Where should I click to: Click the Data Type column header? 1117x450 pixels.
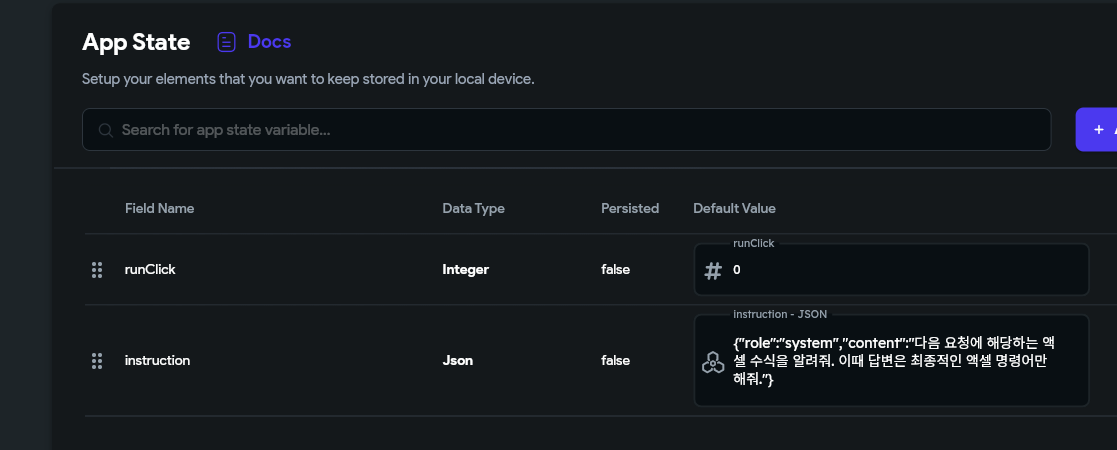coord(473,209)
